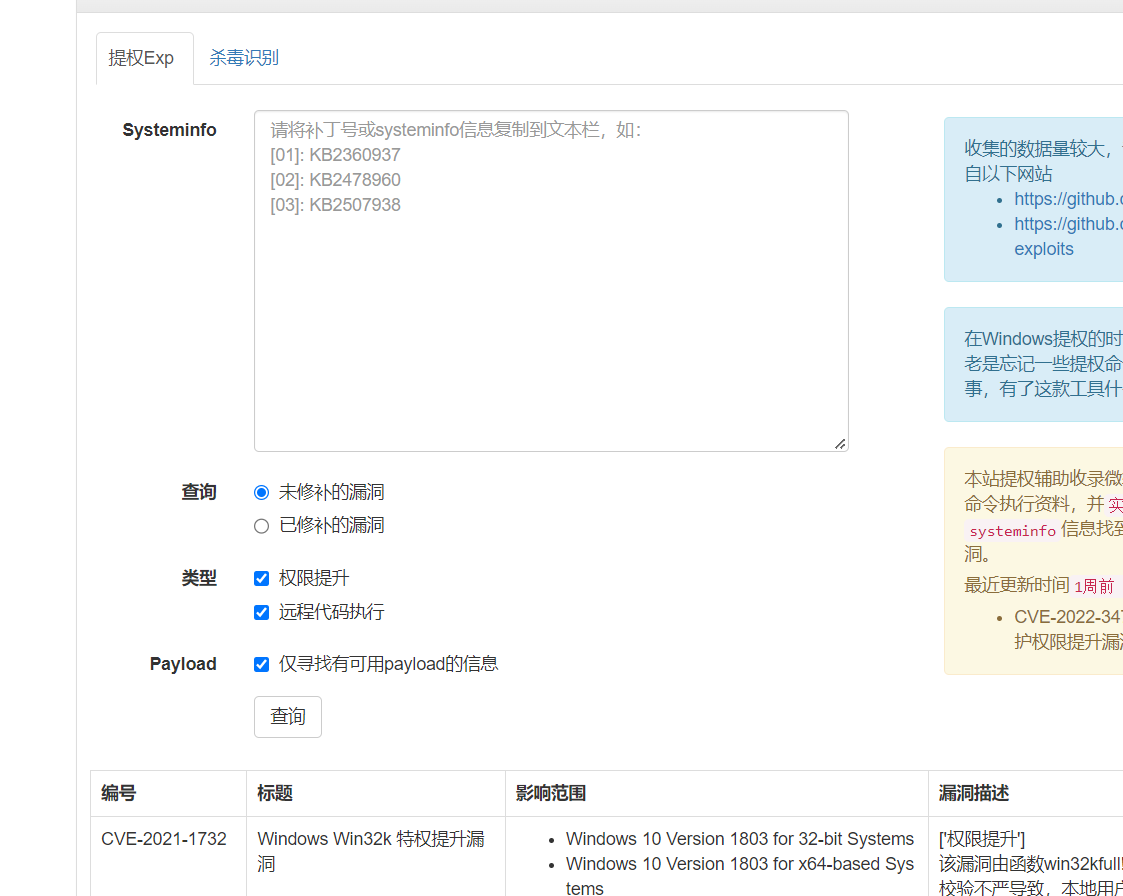1123x896 pixels.
Task: Click the systeminfo code text in yellow box
Action: [x=1013, y=531]
